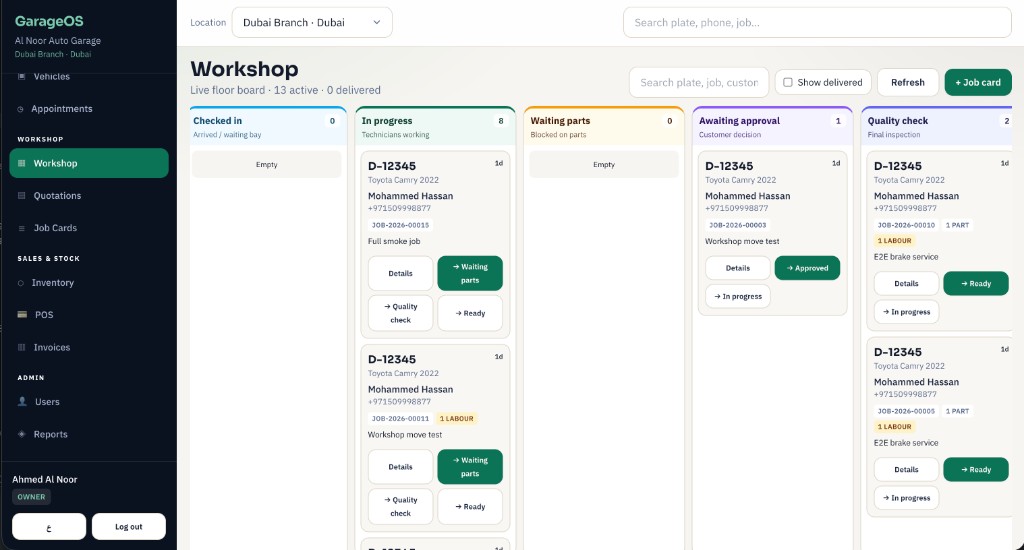Viewport: 1024px width, 550px height.
Task: Return JOB-2026-00005 to In progress
Action: pos(906,497)
